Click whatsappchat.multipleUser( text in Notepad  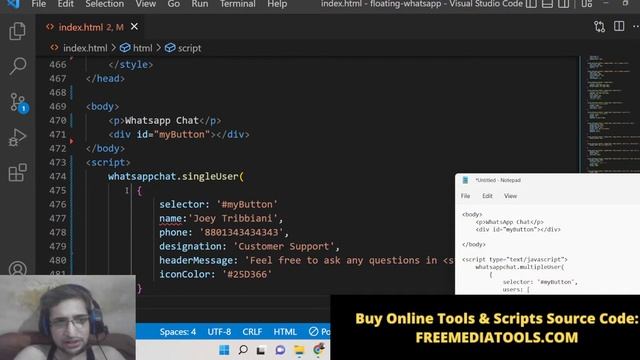point(520,267)
